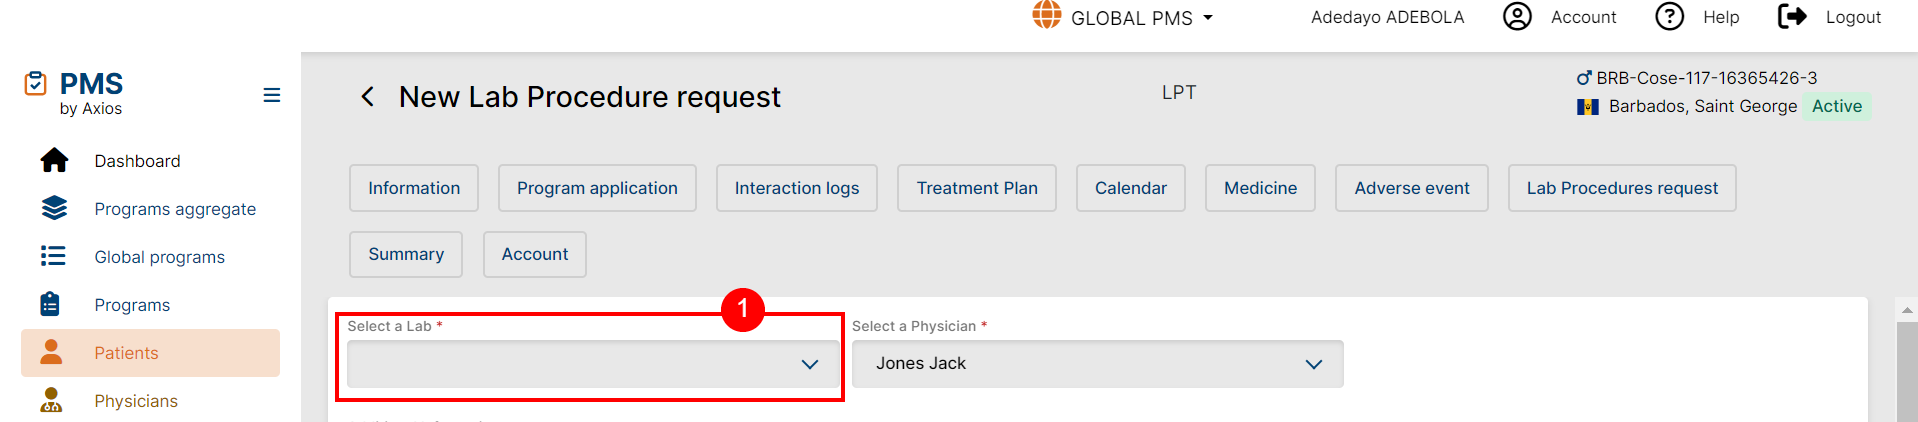The image size is (1918, 422).
Task: Click the Account profile icon
Action: 1517,17
